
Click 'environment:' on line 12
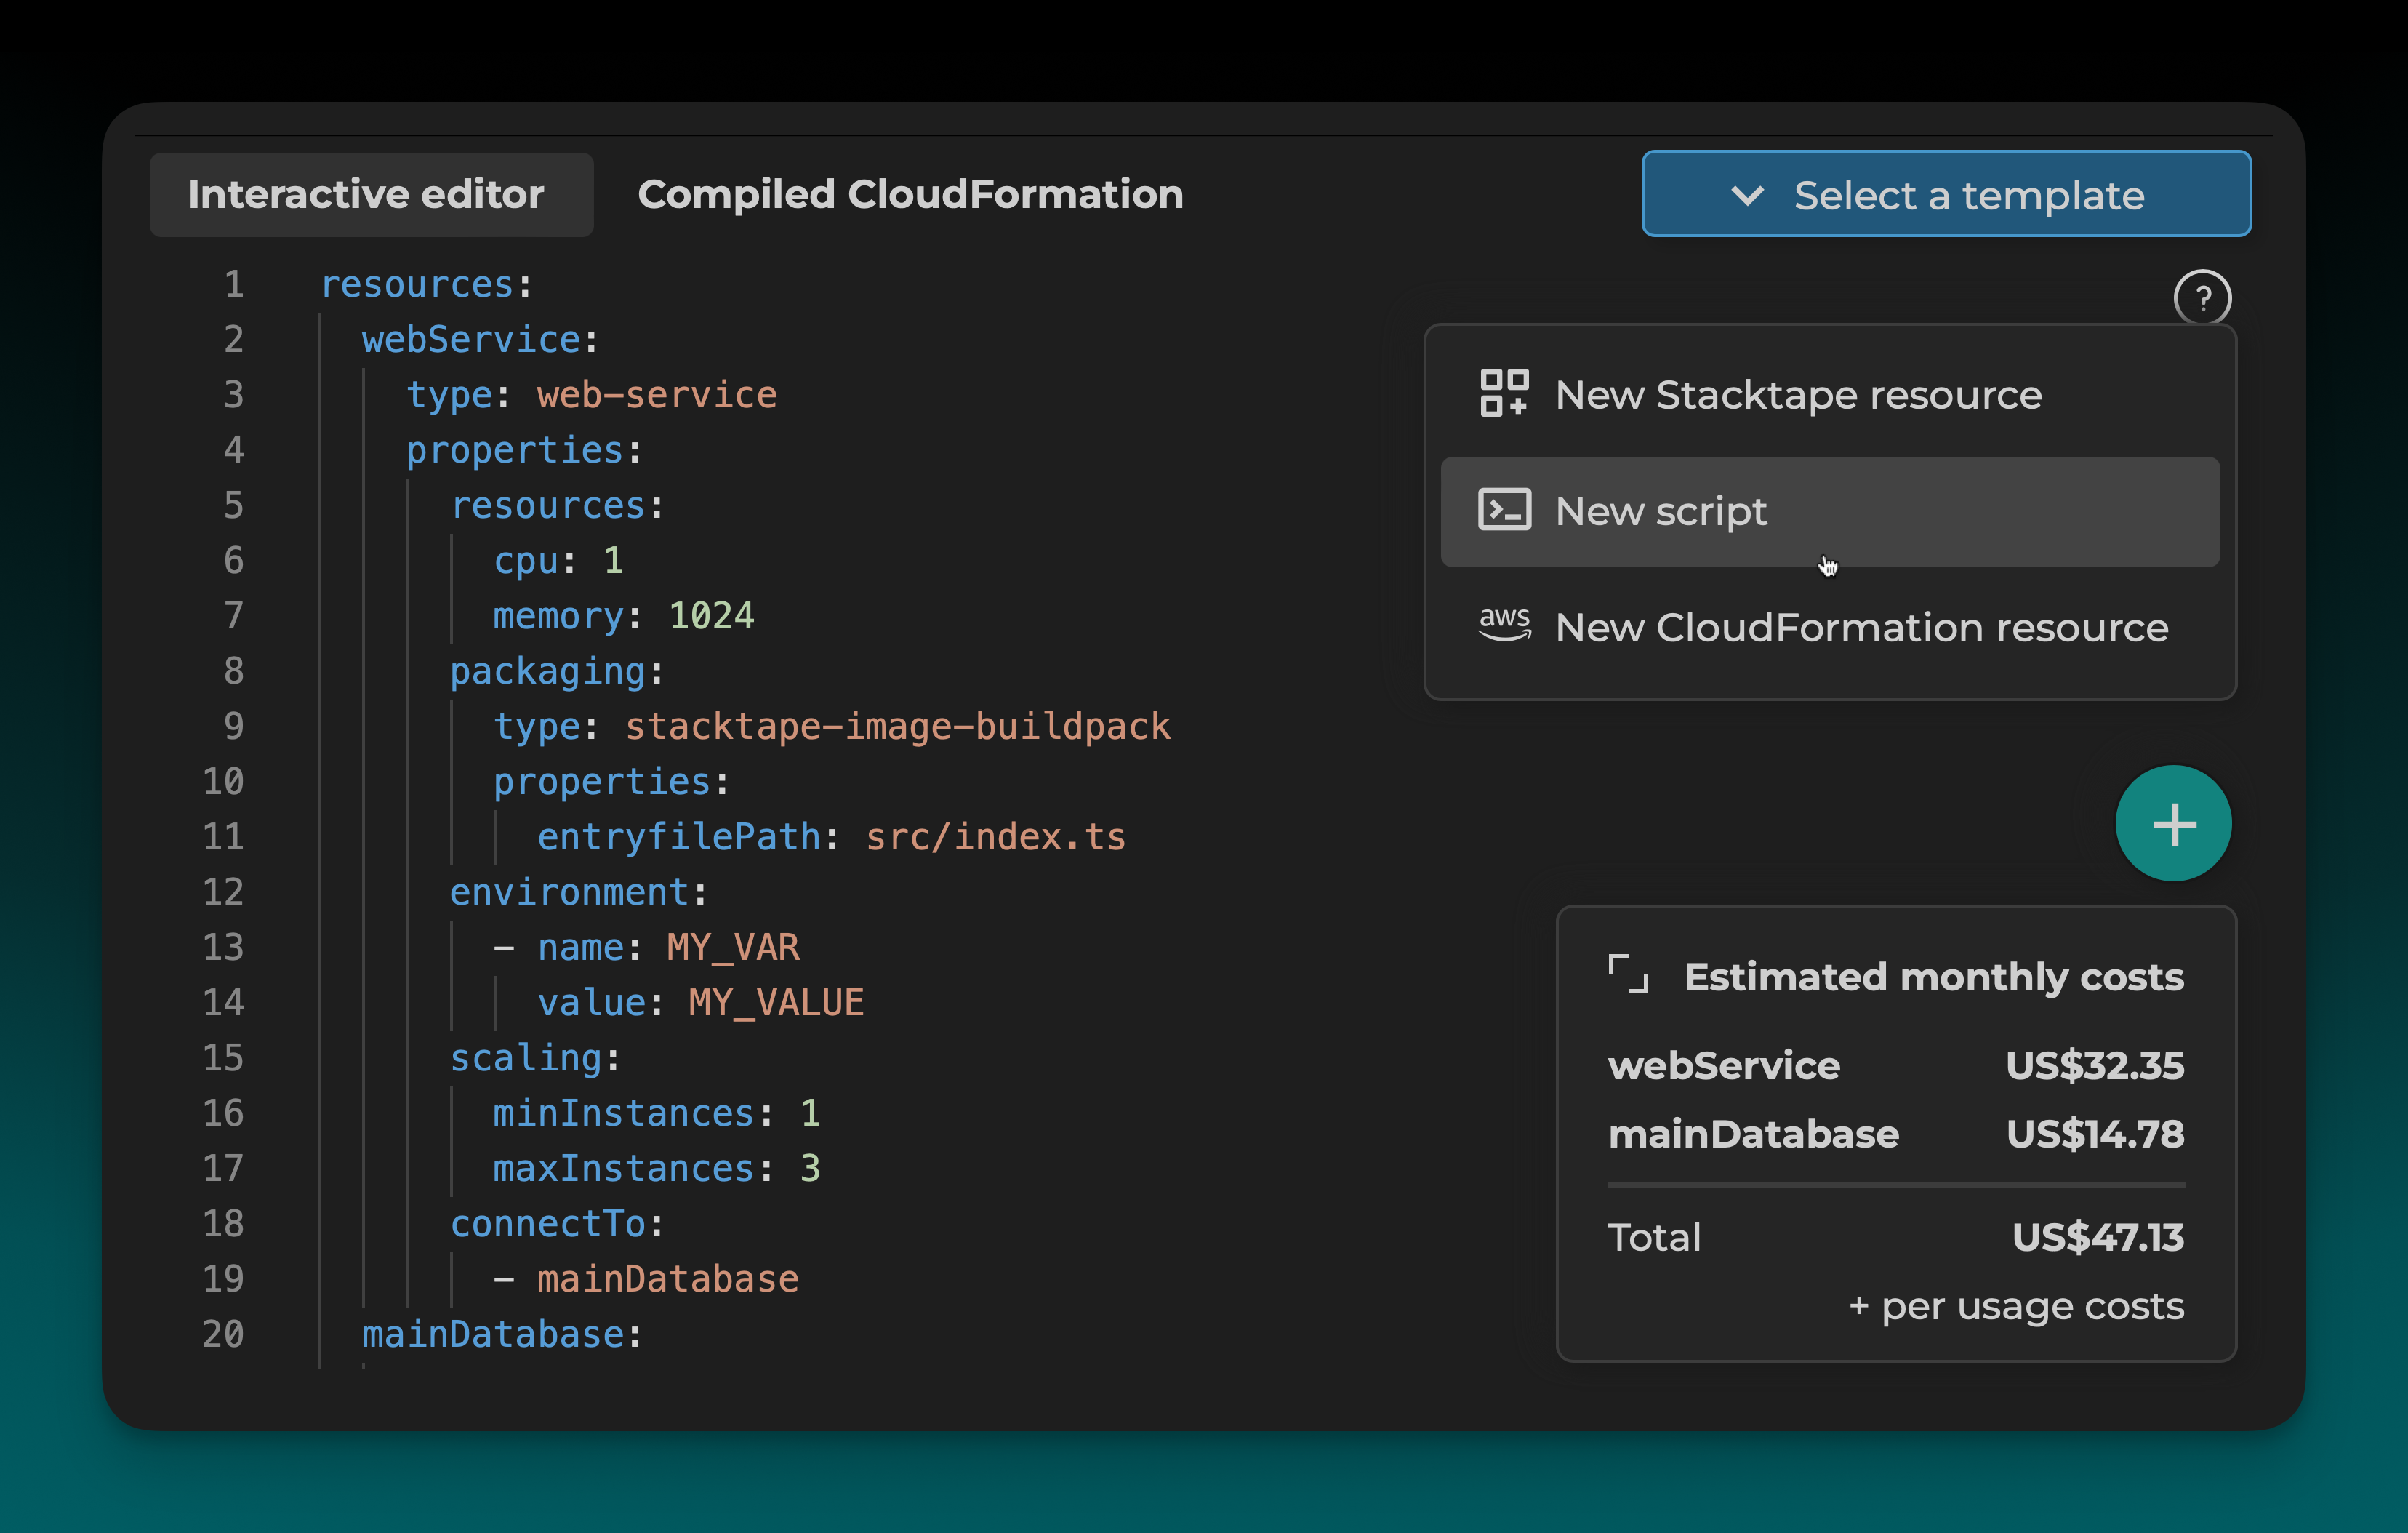(579, 892)
